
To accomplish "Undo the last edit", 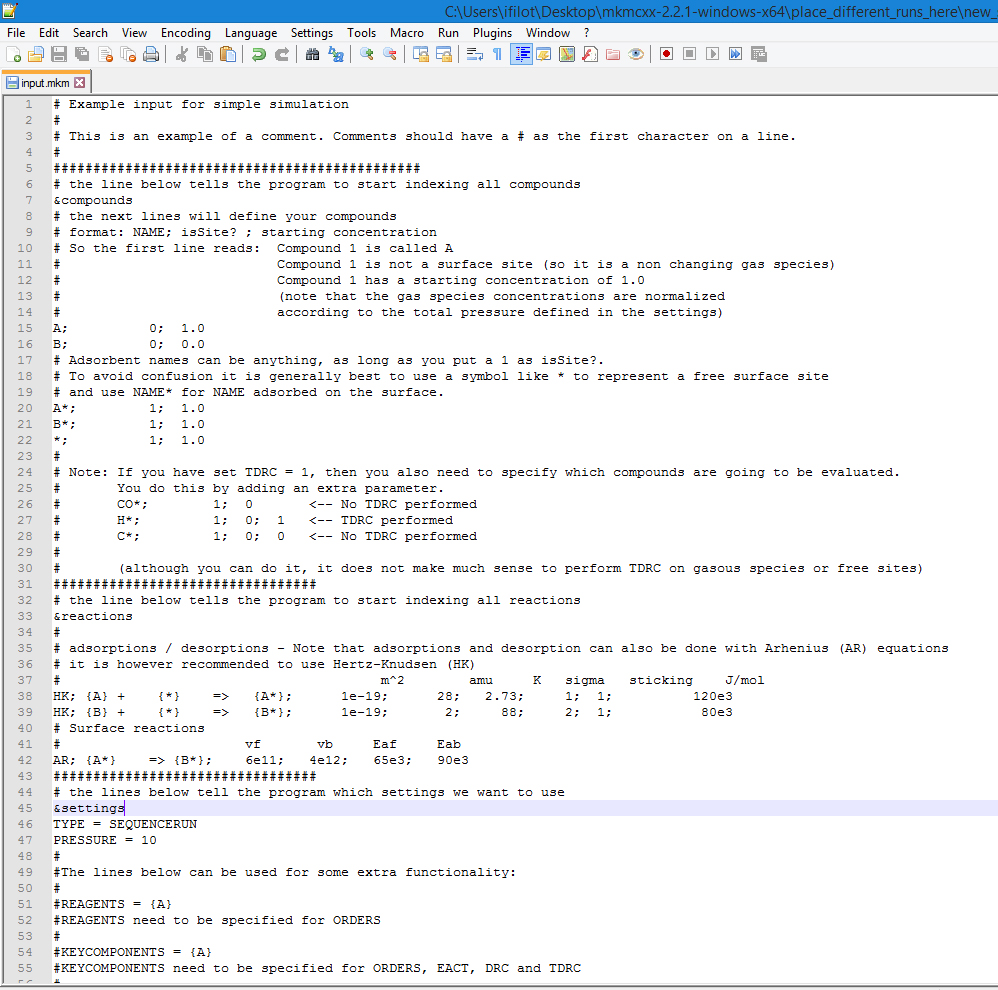I will click(260, 54).
